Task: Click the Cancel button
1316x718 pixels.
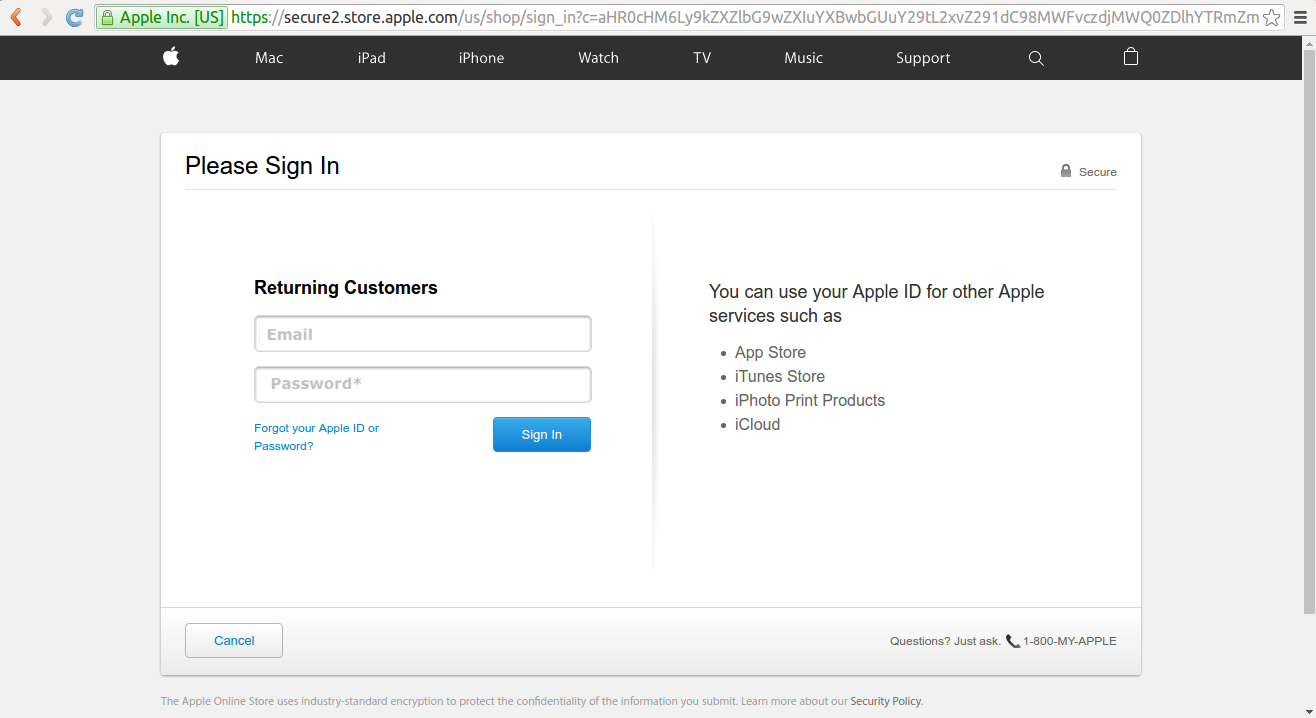Action: coord(234,640)
